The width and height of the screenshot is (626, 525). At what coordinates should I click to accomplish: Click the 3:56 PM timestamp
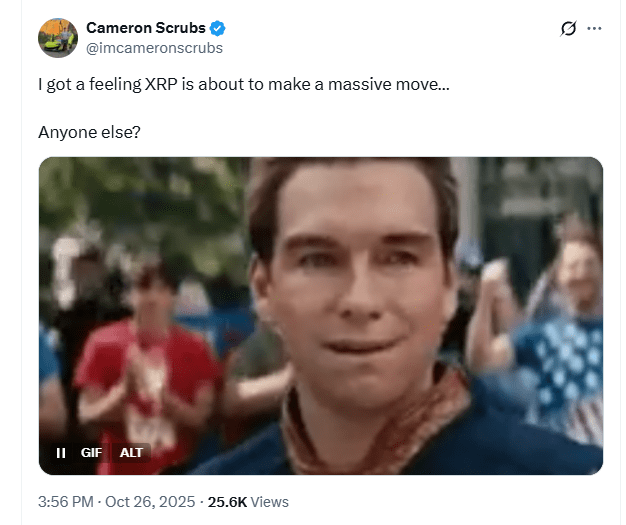[66, 502]
